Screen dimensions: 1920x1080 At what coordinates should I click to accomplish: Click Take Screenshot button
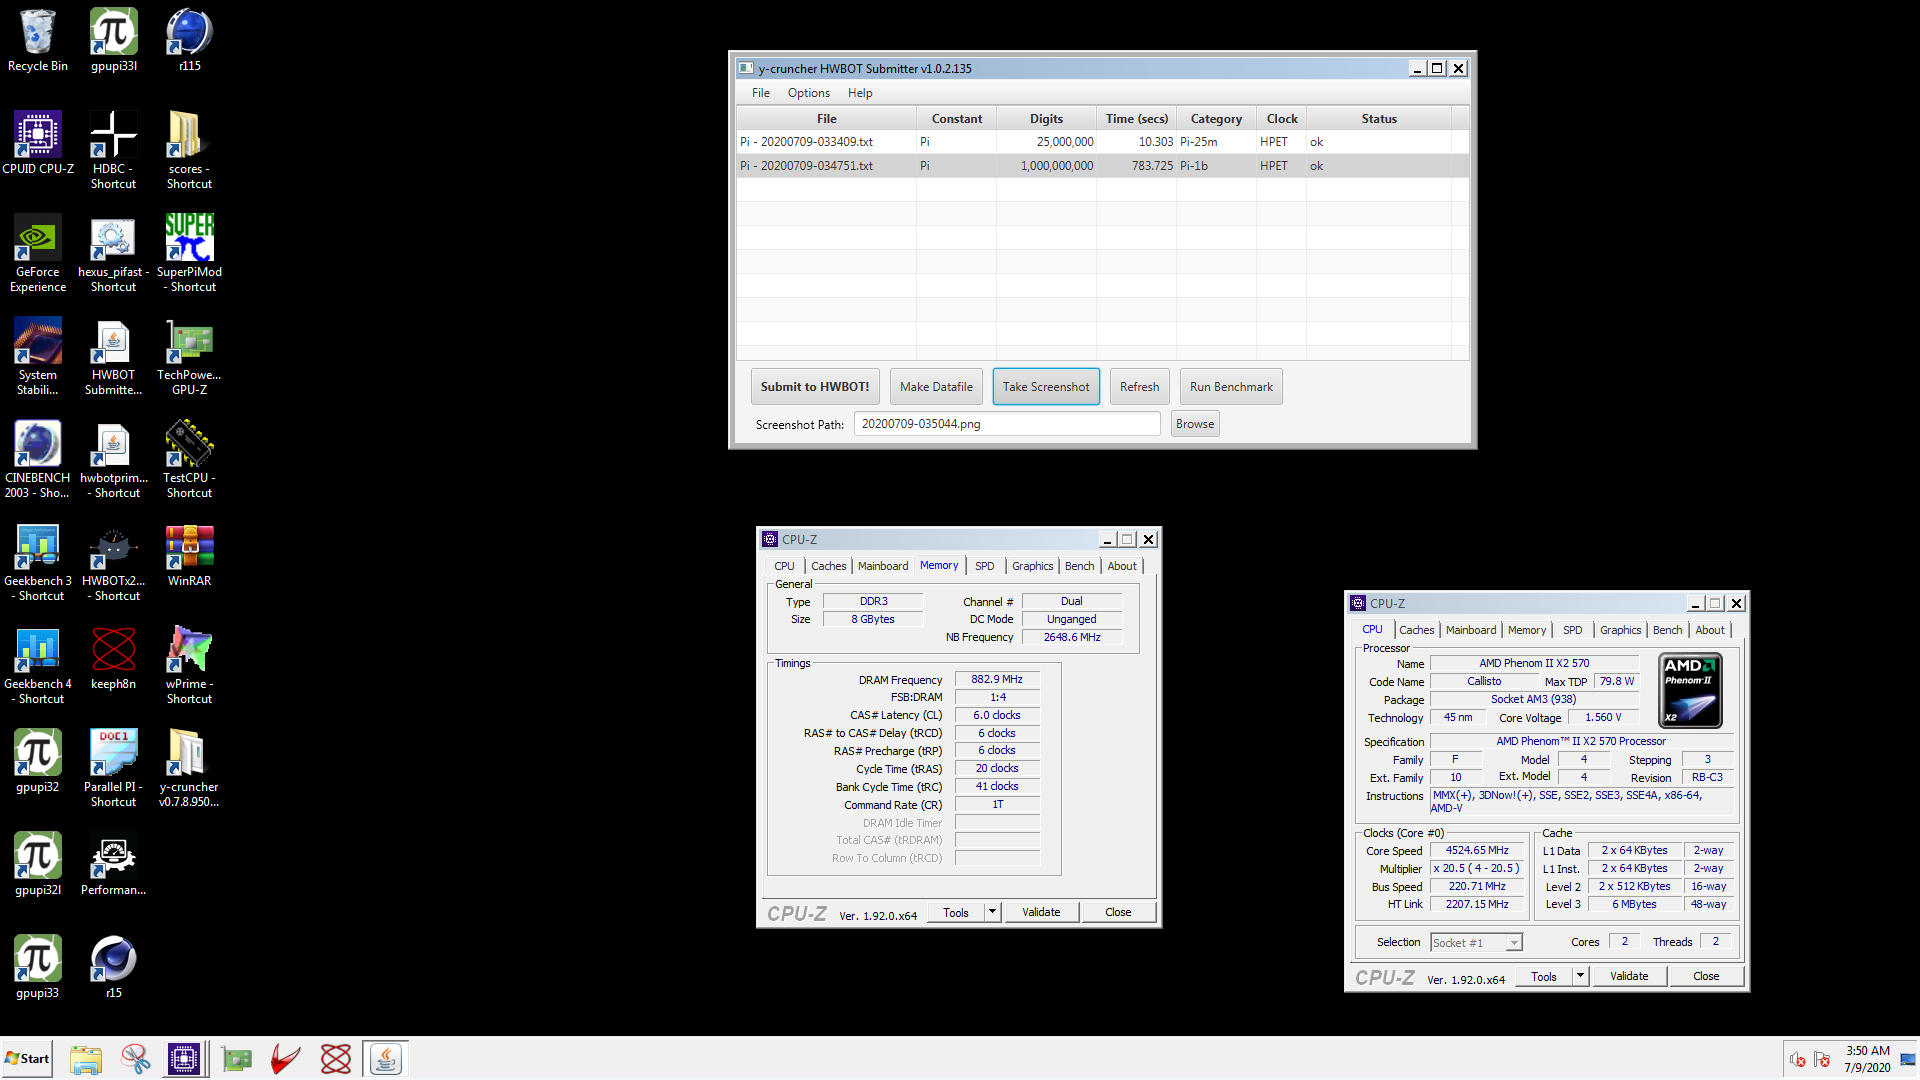[x=1046, y=387]
